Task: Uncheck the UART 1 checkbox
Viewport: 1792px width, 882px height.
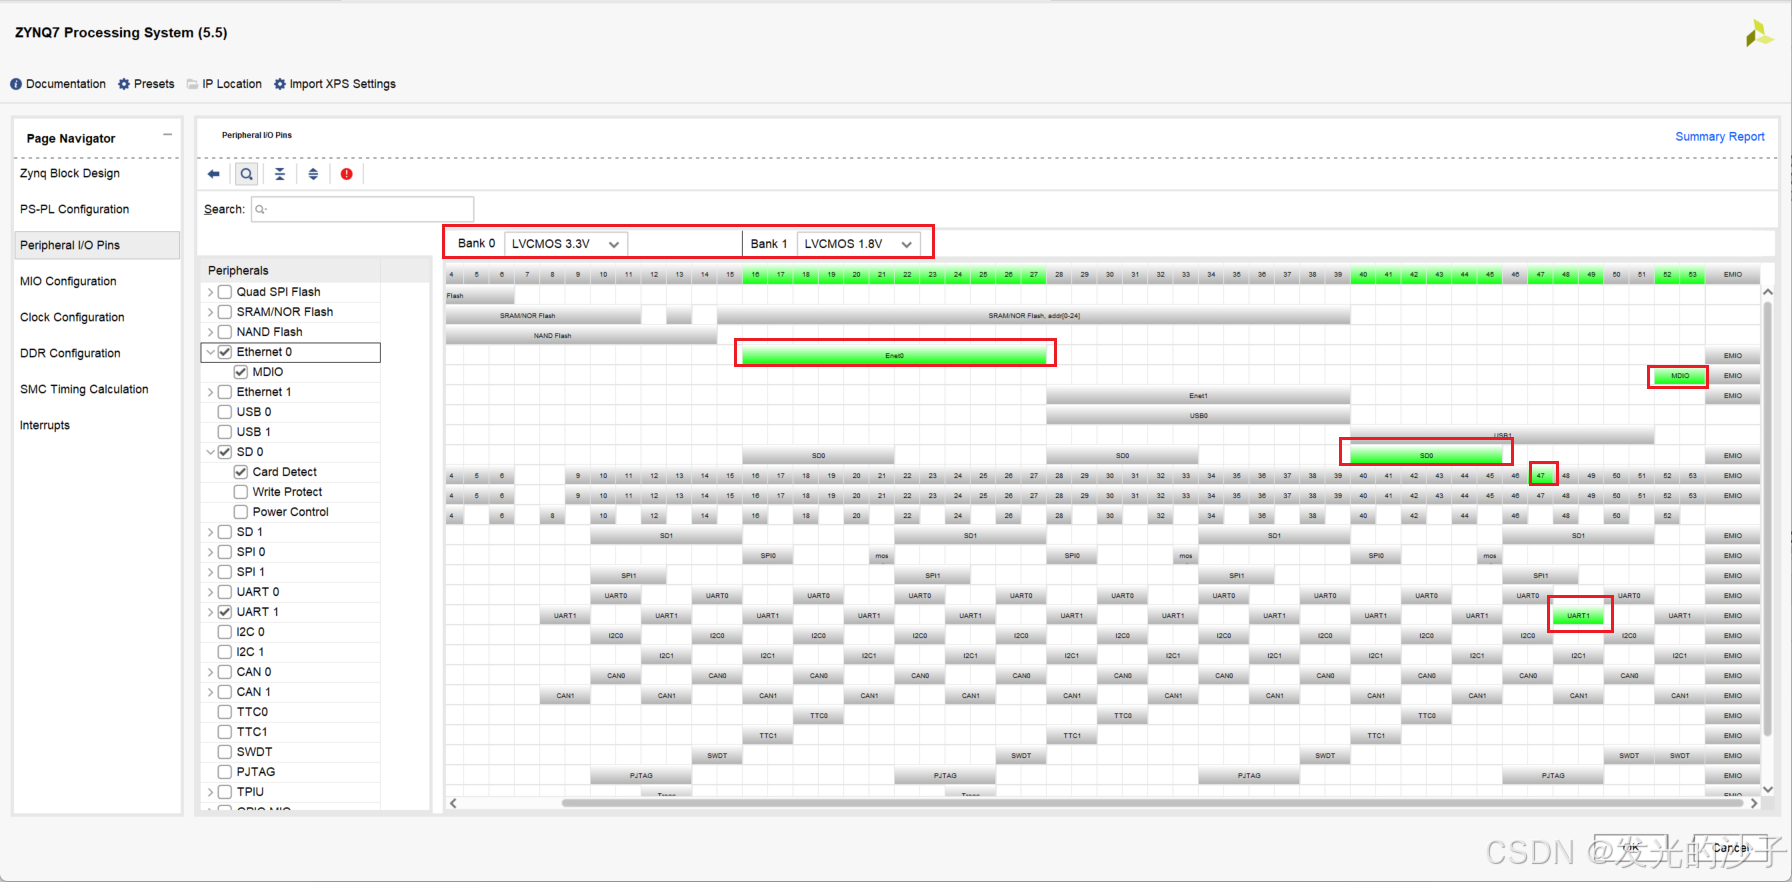Action: click(x=225, y=612)
